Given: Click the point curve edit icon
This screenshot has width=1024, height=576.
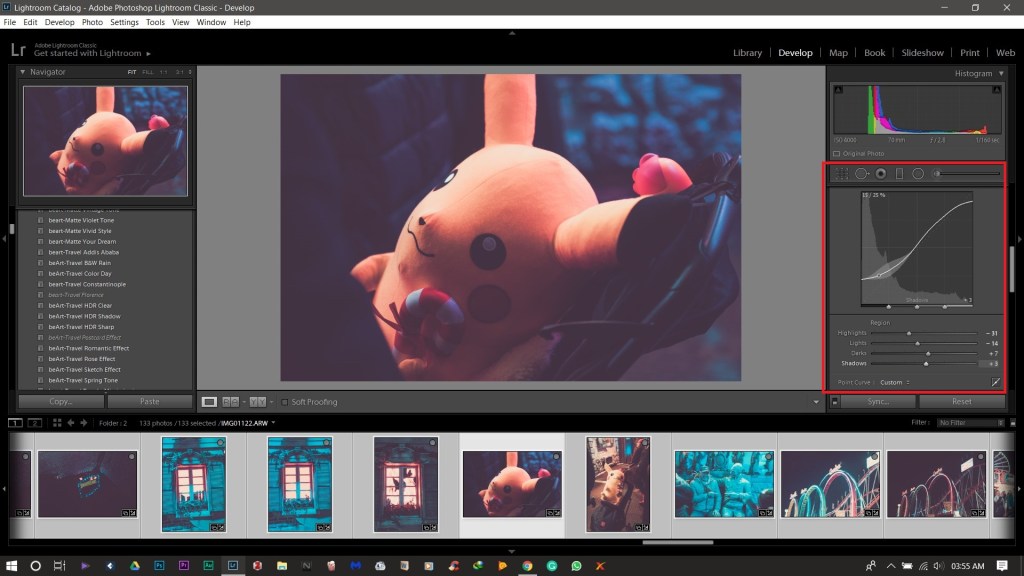Looking at the screenshot, I should 995,382.
